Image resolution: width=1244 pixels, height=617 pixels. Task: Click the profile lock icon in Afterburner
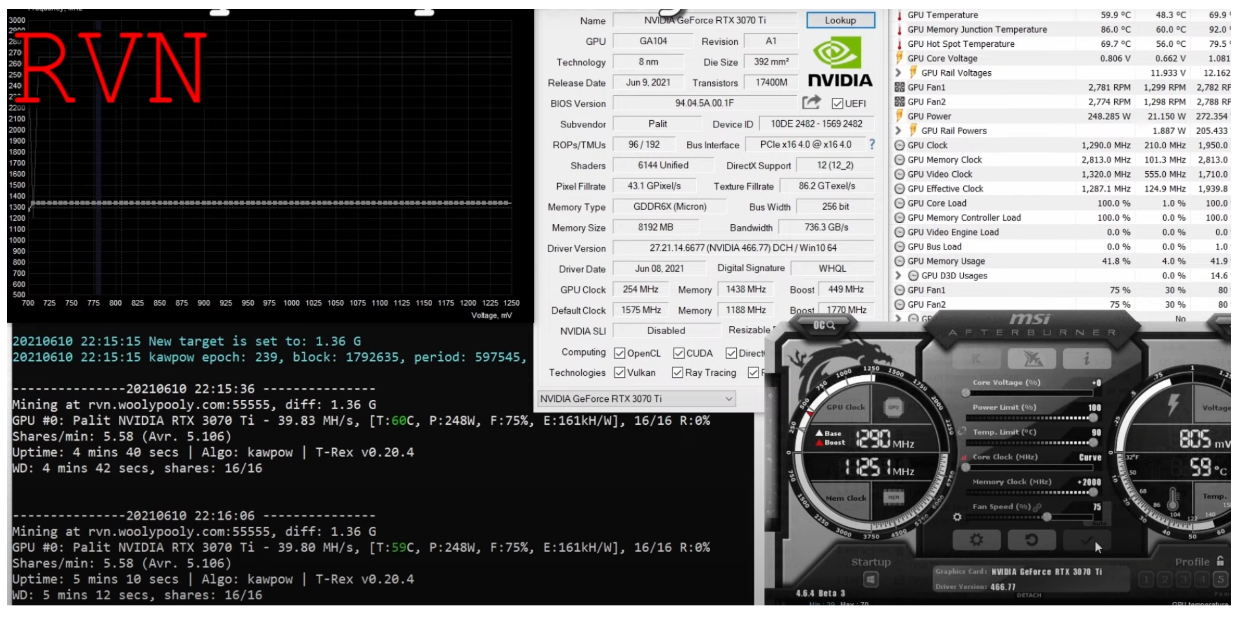click(1220, 561)
